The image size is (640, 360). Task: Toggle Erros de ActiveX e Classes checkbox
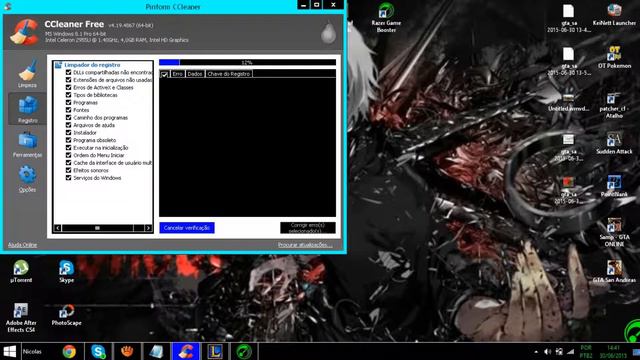(x=69, y=87)
